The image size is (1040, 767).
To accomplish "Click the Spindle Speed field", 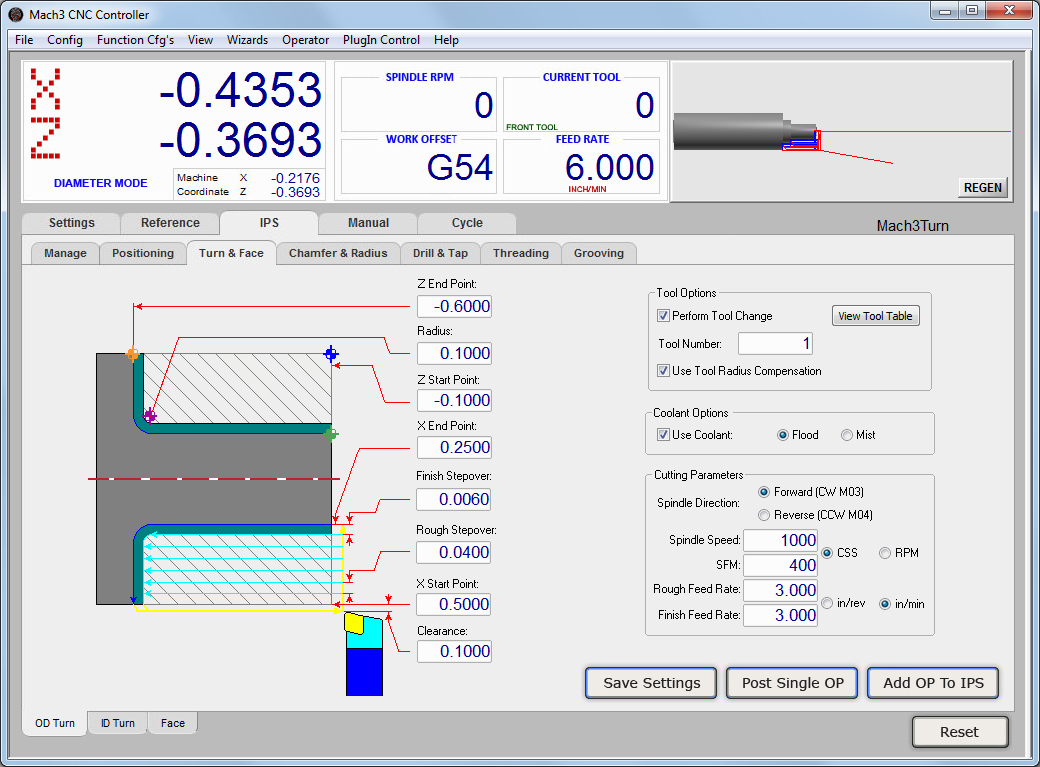I will pos(781,541).
